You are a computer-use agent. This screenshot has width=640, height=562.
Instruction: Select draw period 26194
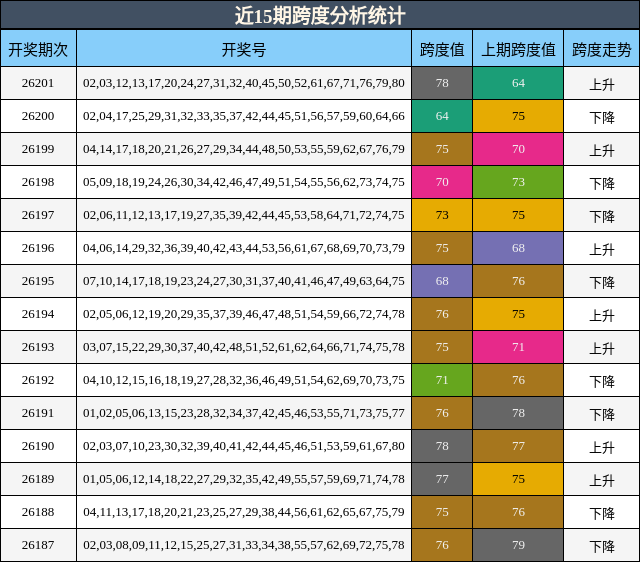pos(38,314)
